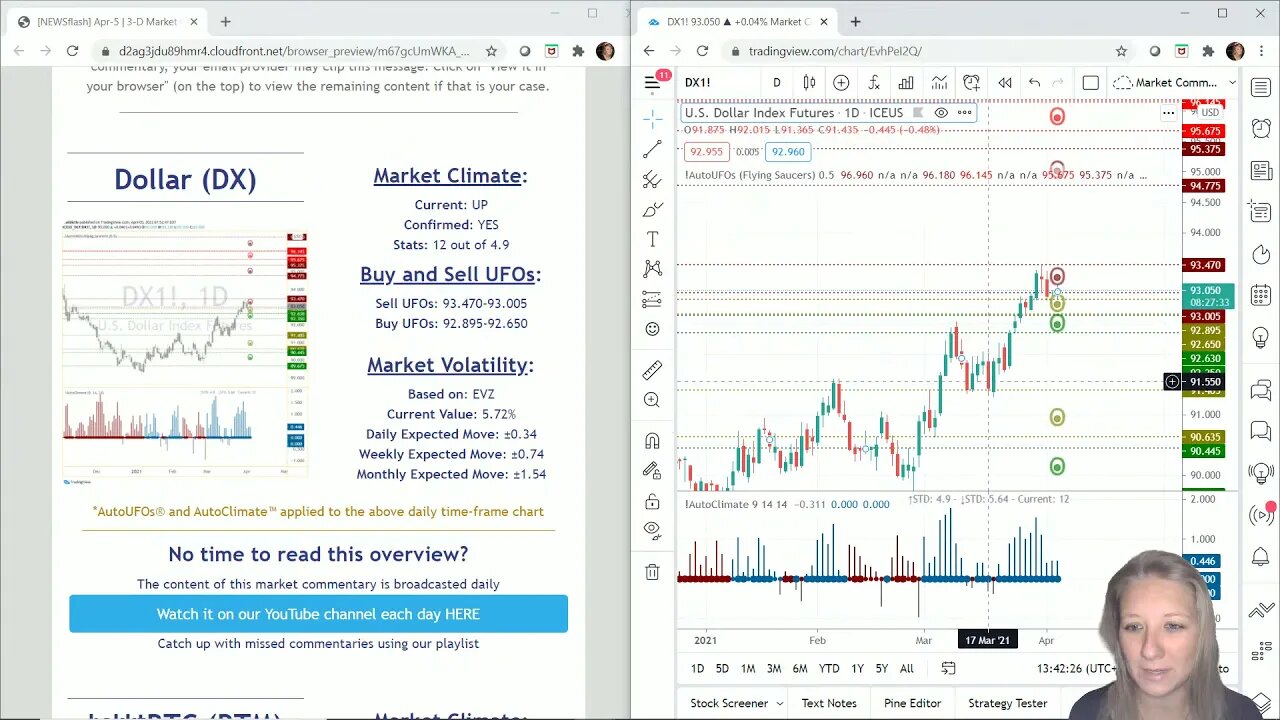Image resolution: width=1280 pixels, height=720 pixels.
Task: Select the Pitchfork drawing tool
Action: [x=652, y=180]
